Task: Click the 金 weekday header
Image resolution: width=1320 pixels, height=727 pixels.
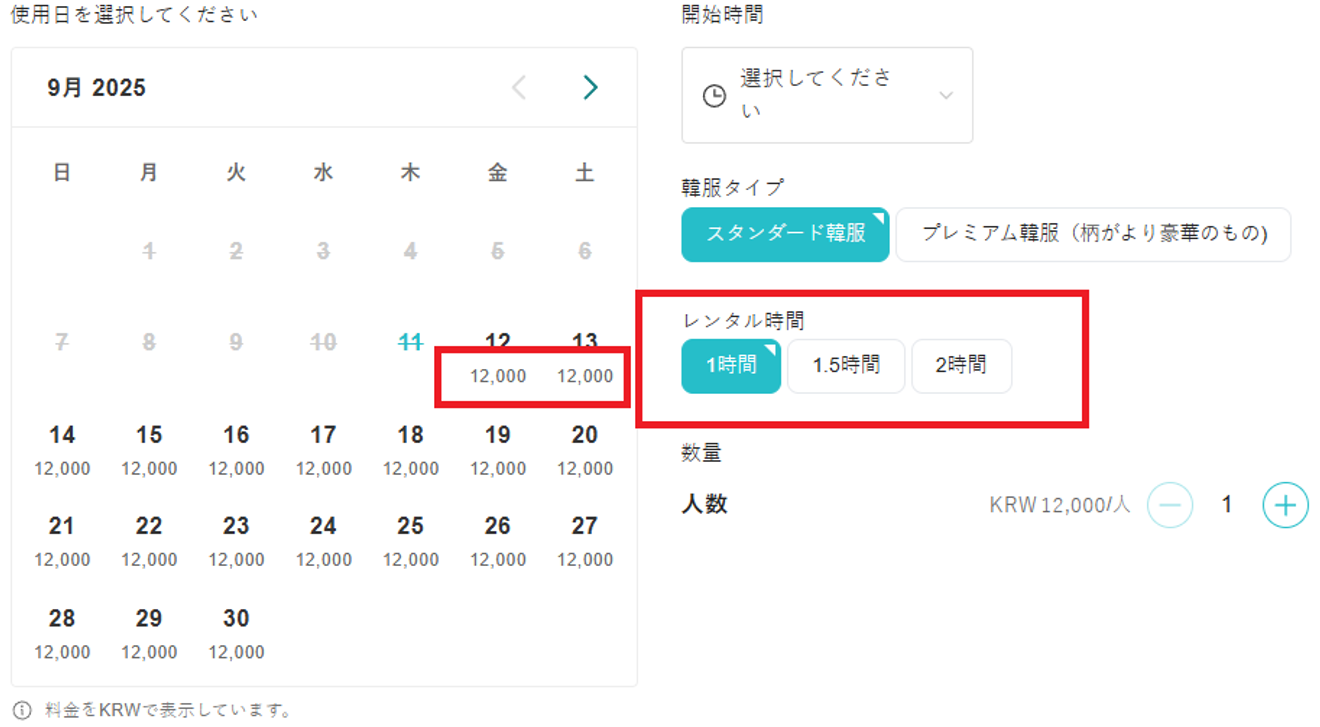Action: (x=497, y=173)
